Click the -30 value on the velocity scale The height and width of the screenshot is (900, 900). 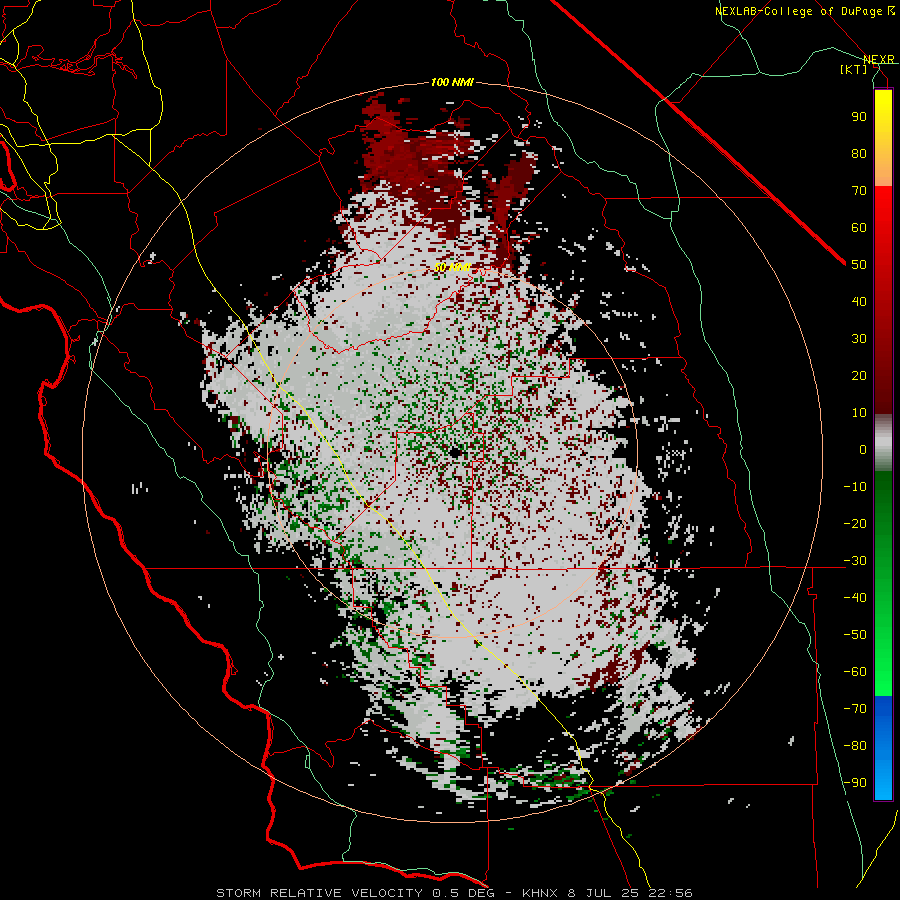point(855,561)
